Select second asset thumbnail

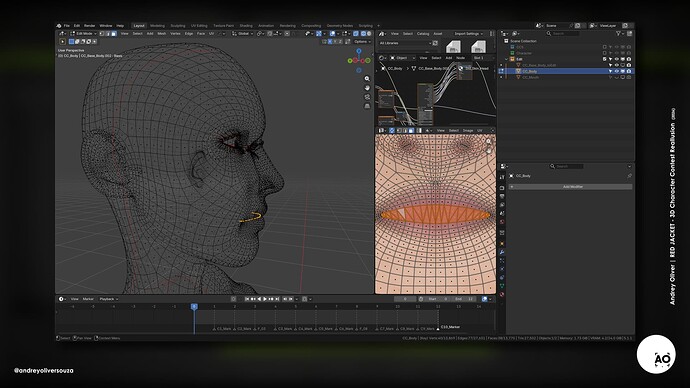(x=478, y=46)
